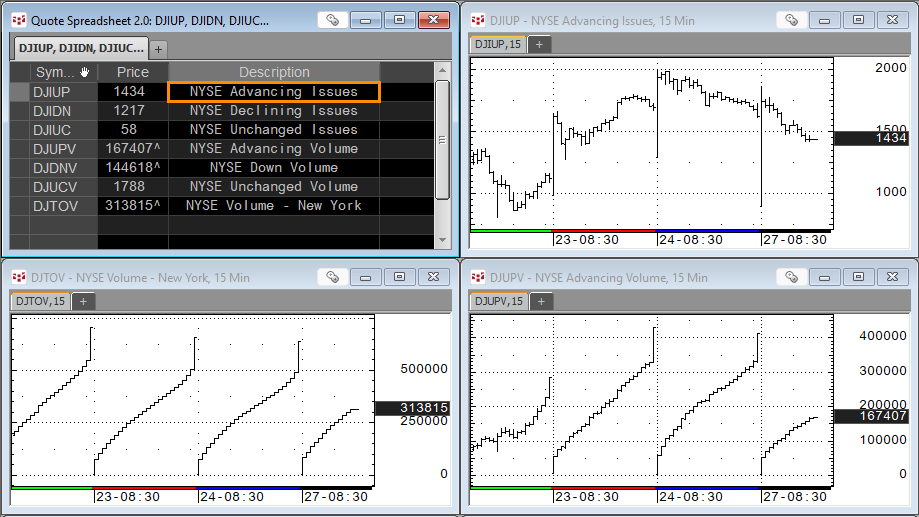
Task: Click the Price column header
Action: pyautogui.click(x=132, y=72)
